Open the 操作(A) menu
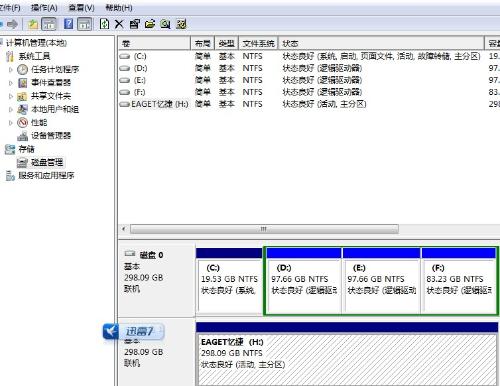This screenshot has height=386, width=500. [44, 7]
